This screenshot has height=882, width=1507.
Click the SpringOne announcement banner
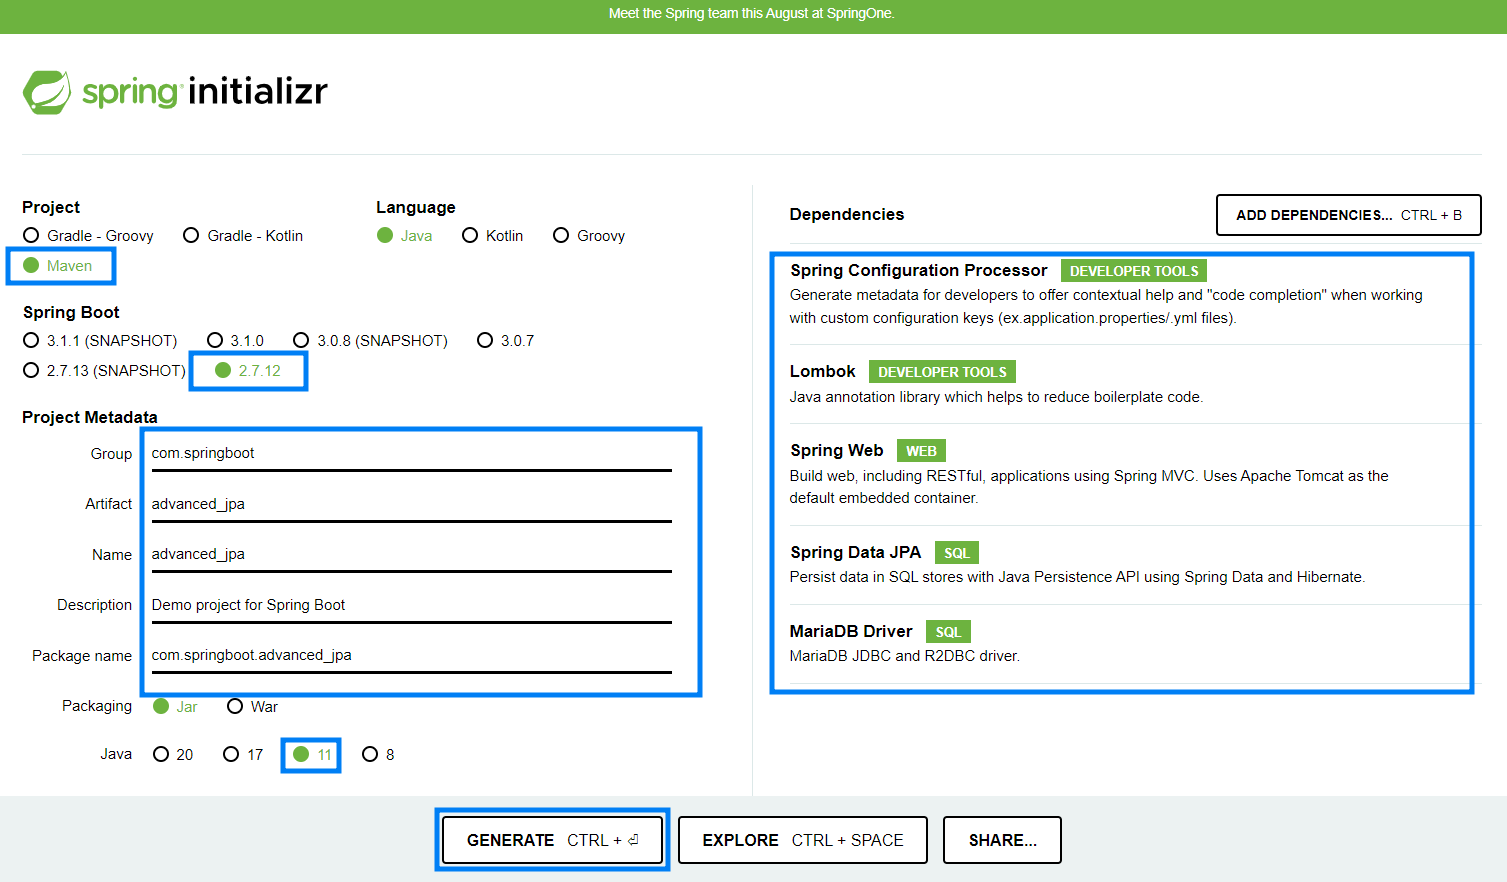coord(752,14)
